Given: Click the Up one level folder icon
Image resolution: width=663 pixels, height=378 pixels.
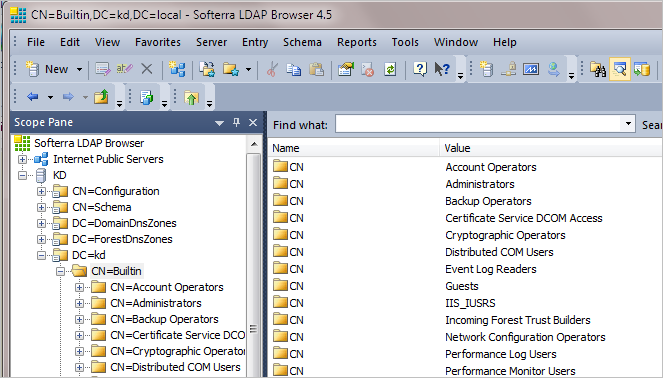Looking at the screenshot, I should [x=101, y=97].
